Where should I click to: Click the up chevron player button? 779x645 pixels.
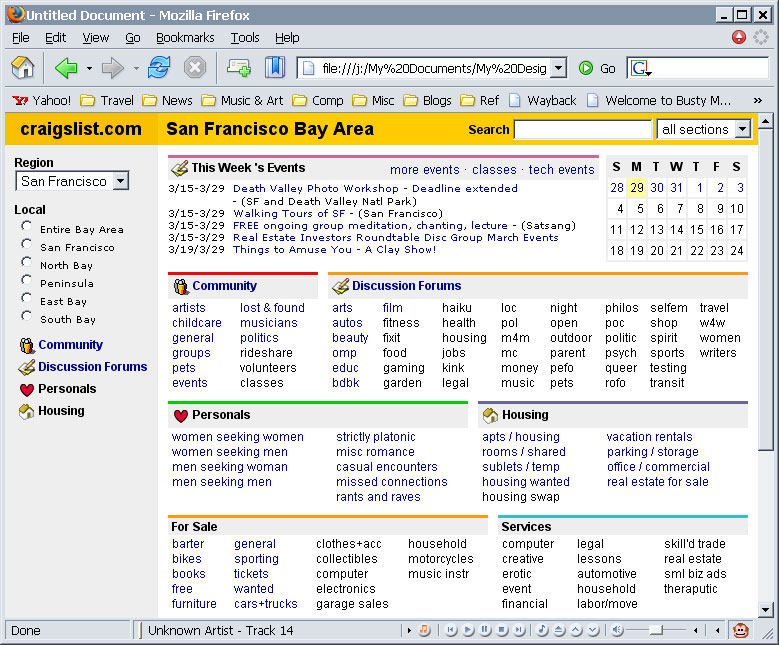pos(576,630)
